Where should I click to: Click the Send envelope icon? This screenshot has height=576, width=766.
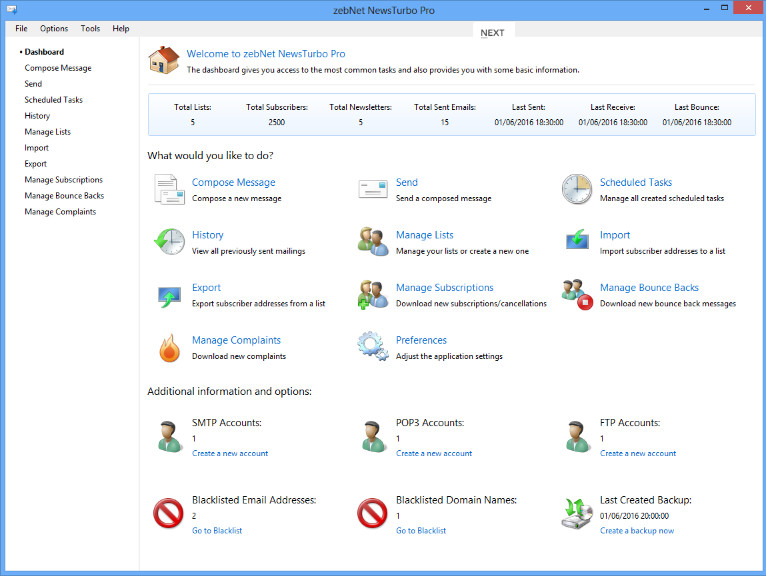tap(373, 189)
